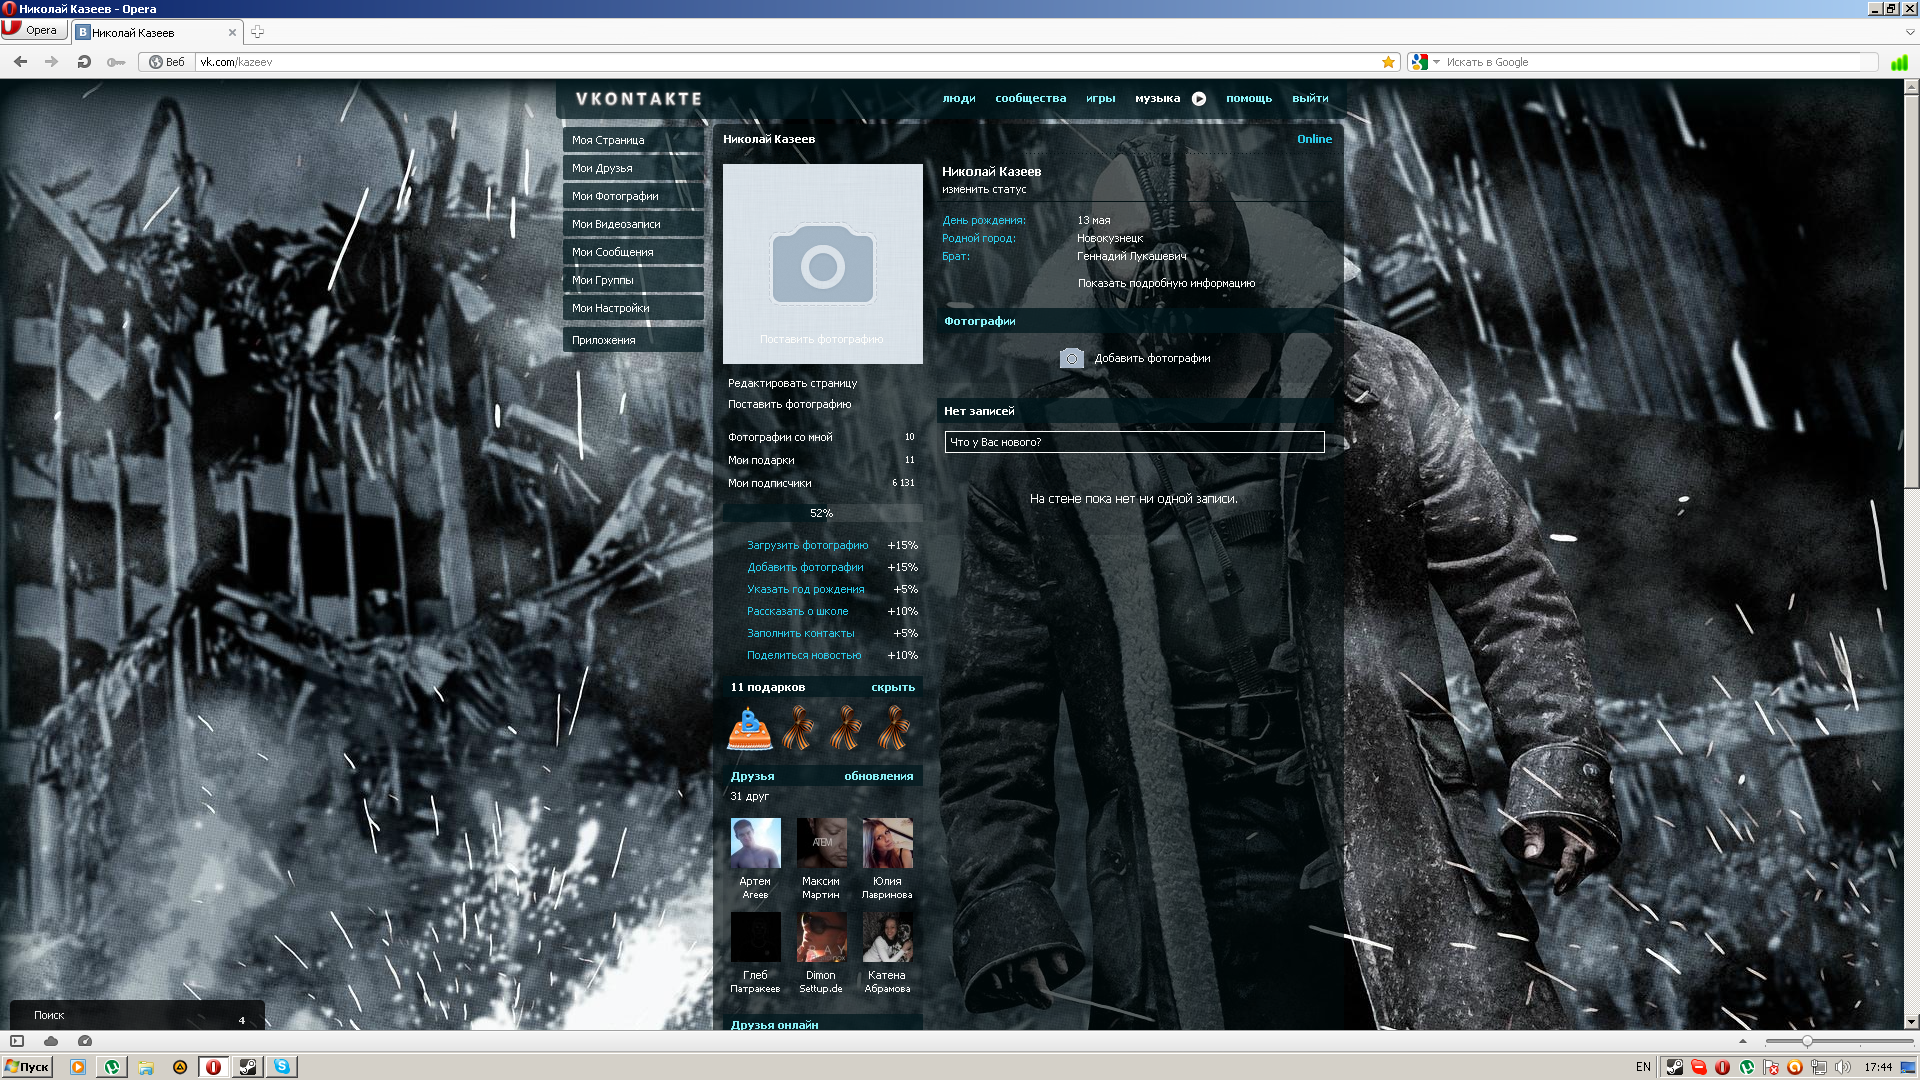Open Мои Фотографии in sidebar
Image resolution: width=1920 pixels, height=1080 pixels.
click(x=633, y=196)
